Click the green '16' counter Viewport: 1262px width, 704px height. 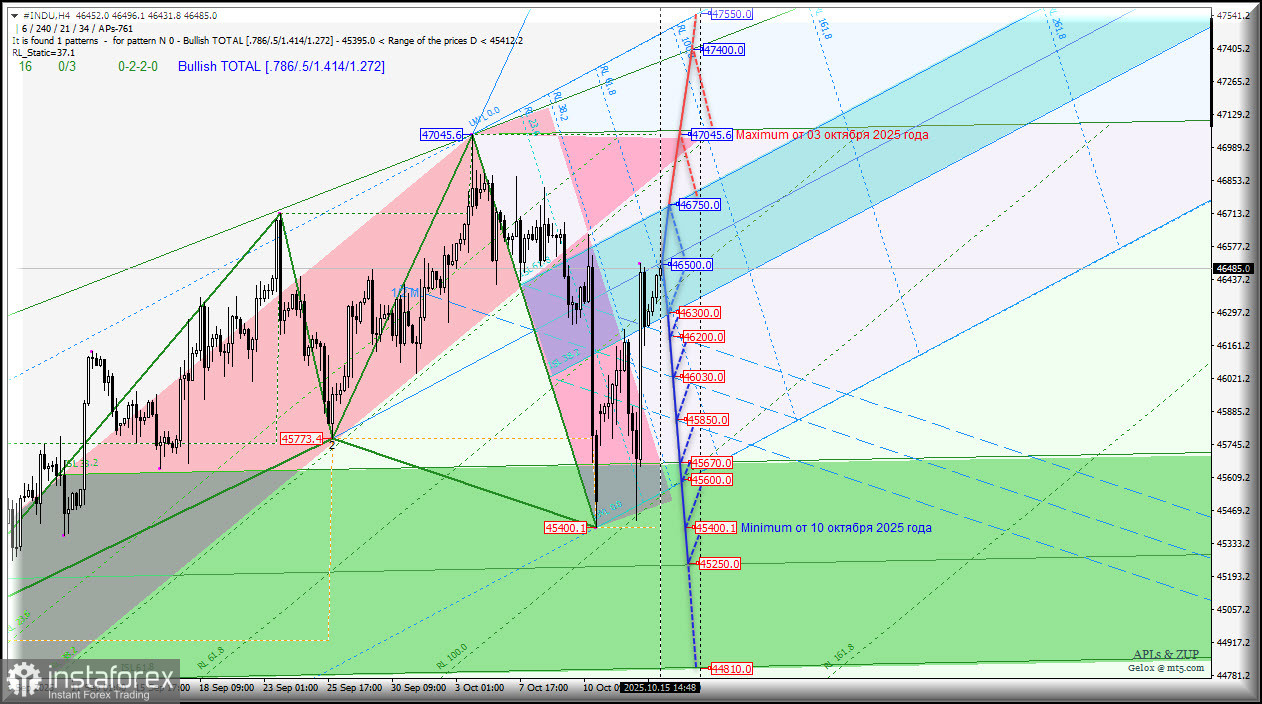tap(24, 66)
